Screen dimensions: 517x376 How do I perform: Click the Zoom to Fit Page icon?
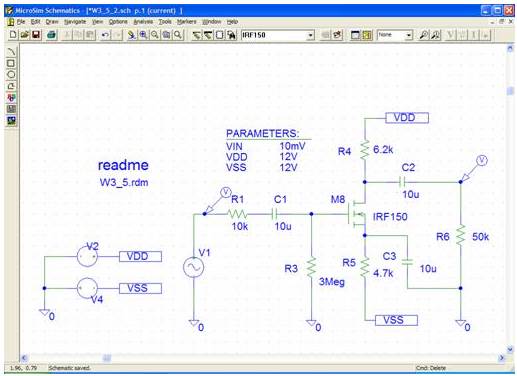coord(178,35)
